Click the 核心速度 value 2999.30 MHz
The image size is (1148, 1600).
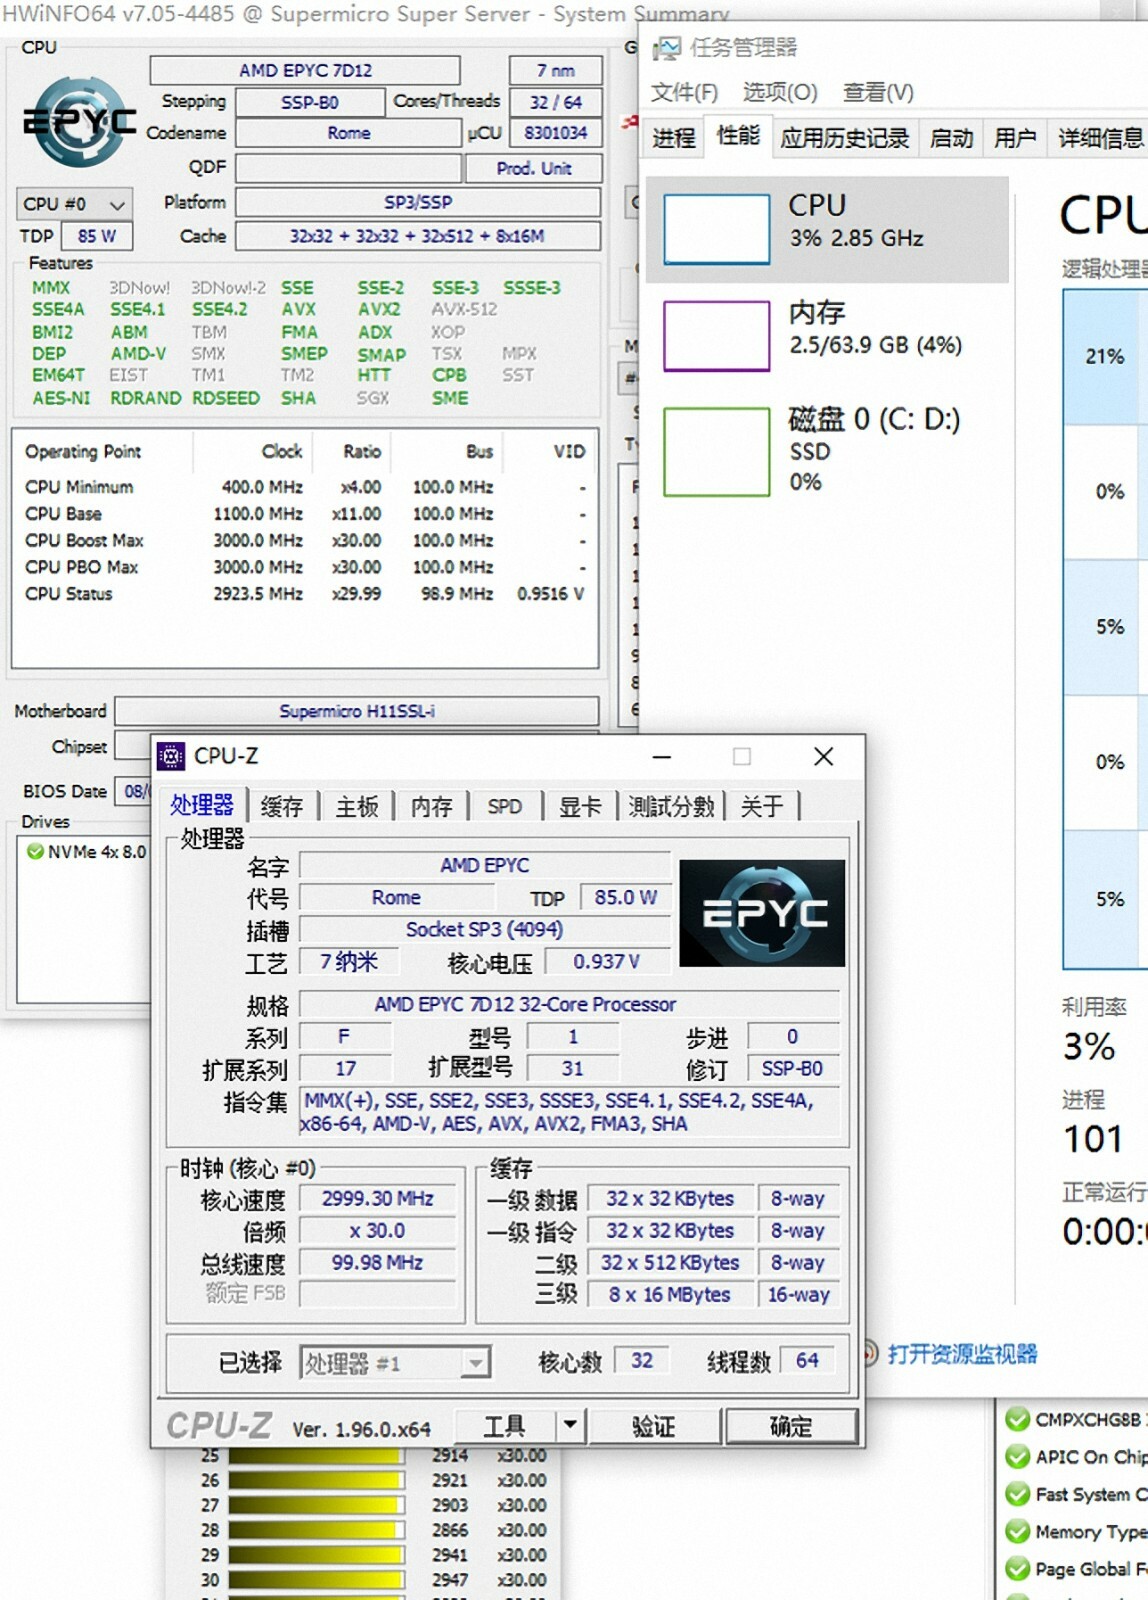(377, 1198)
